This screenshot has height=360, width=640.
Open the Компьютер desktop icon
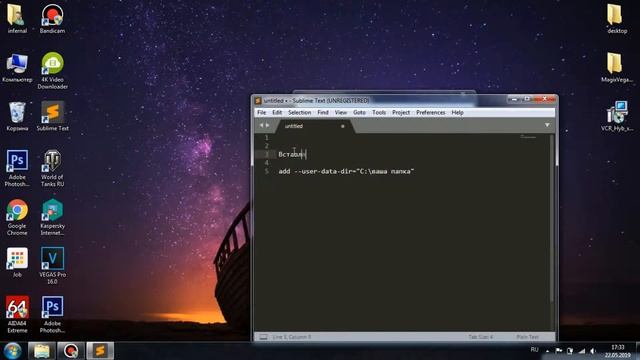click(x=17, y=68)
